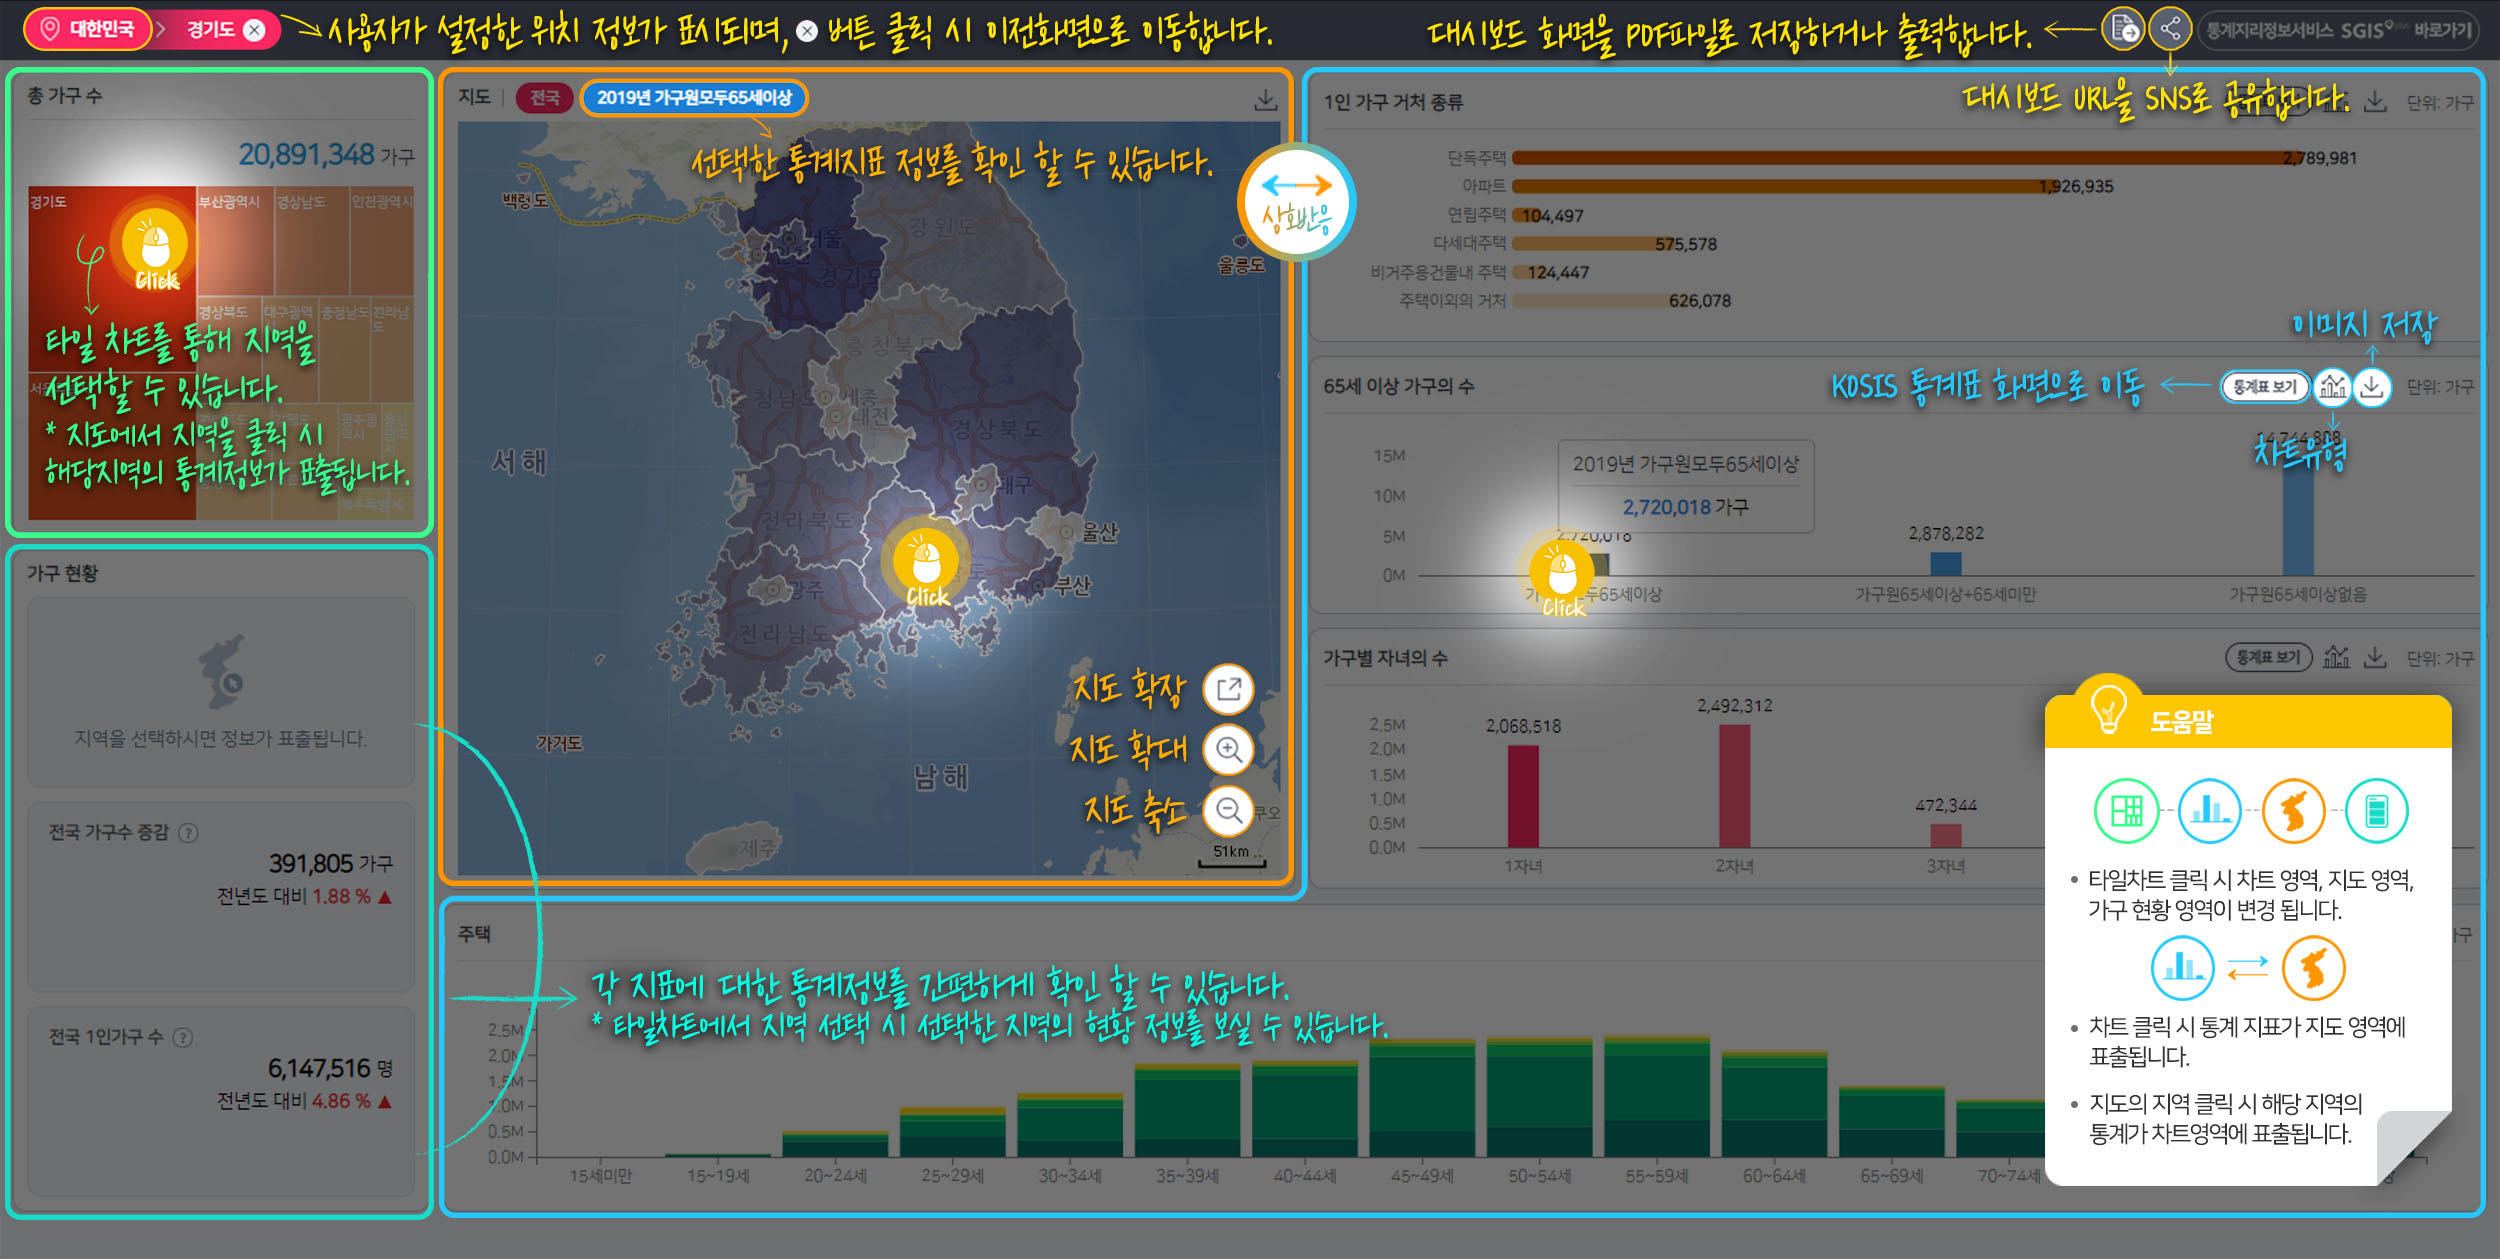Click the share dashboard URL icon
The height and width of the screenshot is (1259, 2500).
point(2170,29)
